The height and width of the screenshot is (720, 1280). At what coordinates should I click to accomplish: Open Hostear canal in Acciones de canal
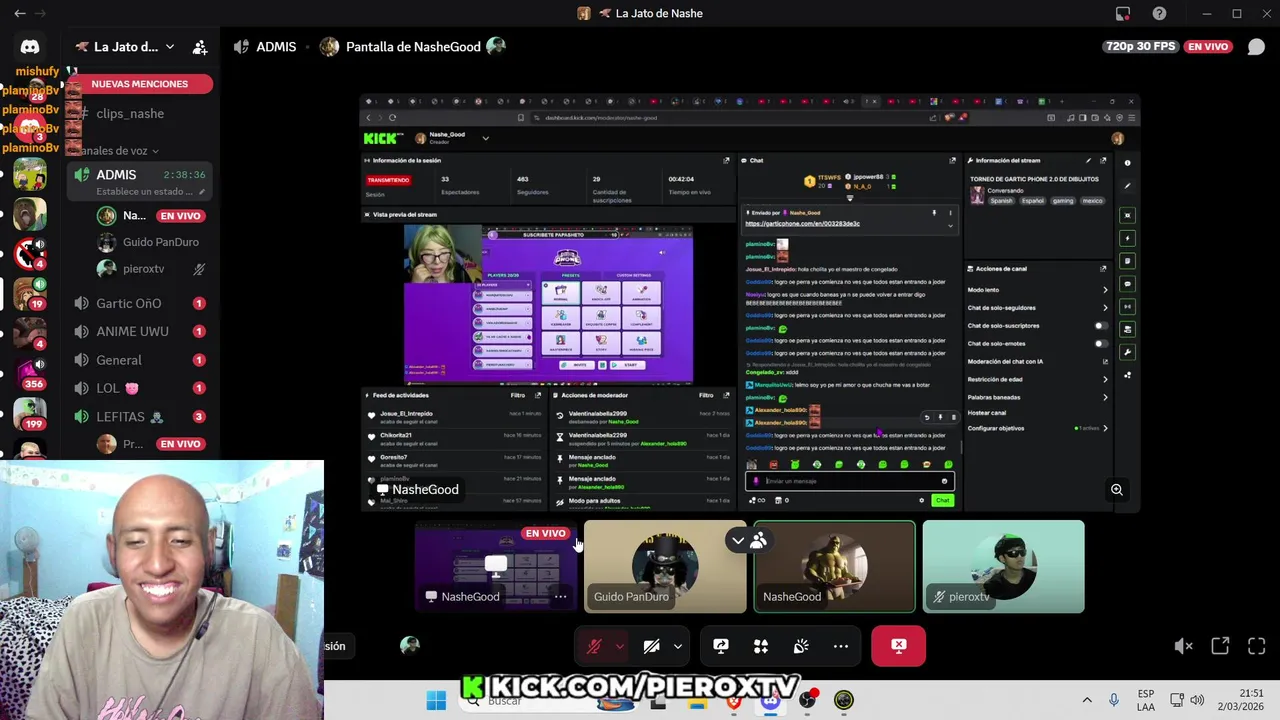click(x=987, y=412)
